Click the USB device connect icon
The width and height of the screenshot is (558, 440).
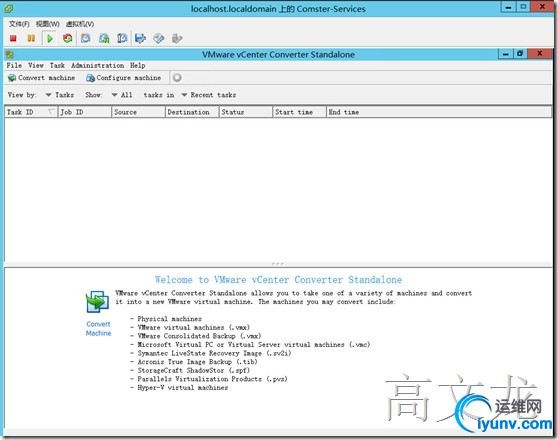coord(177,38)
